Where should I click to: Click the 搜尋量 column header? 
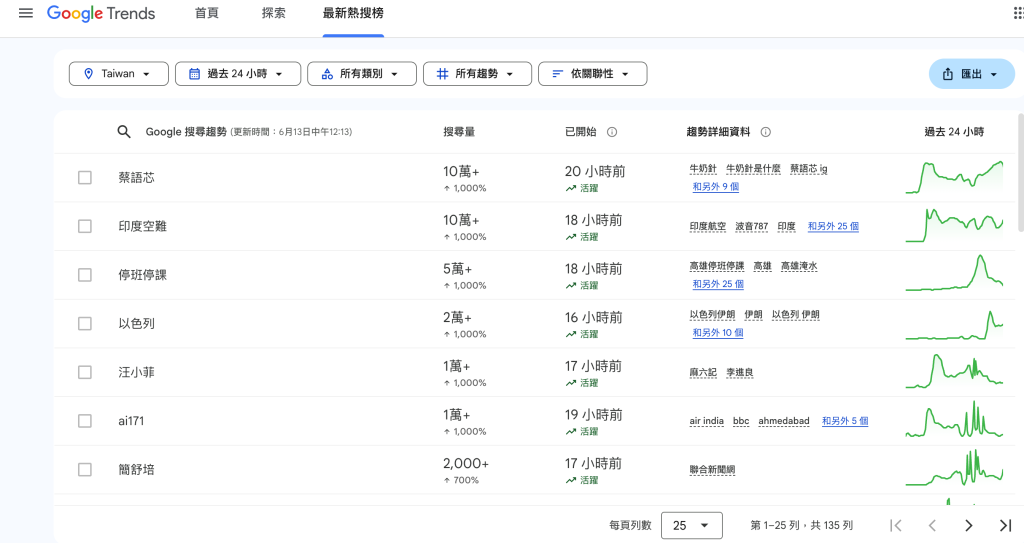(x=459, y=132)
